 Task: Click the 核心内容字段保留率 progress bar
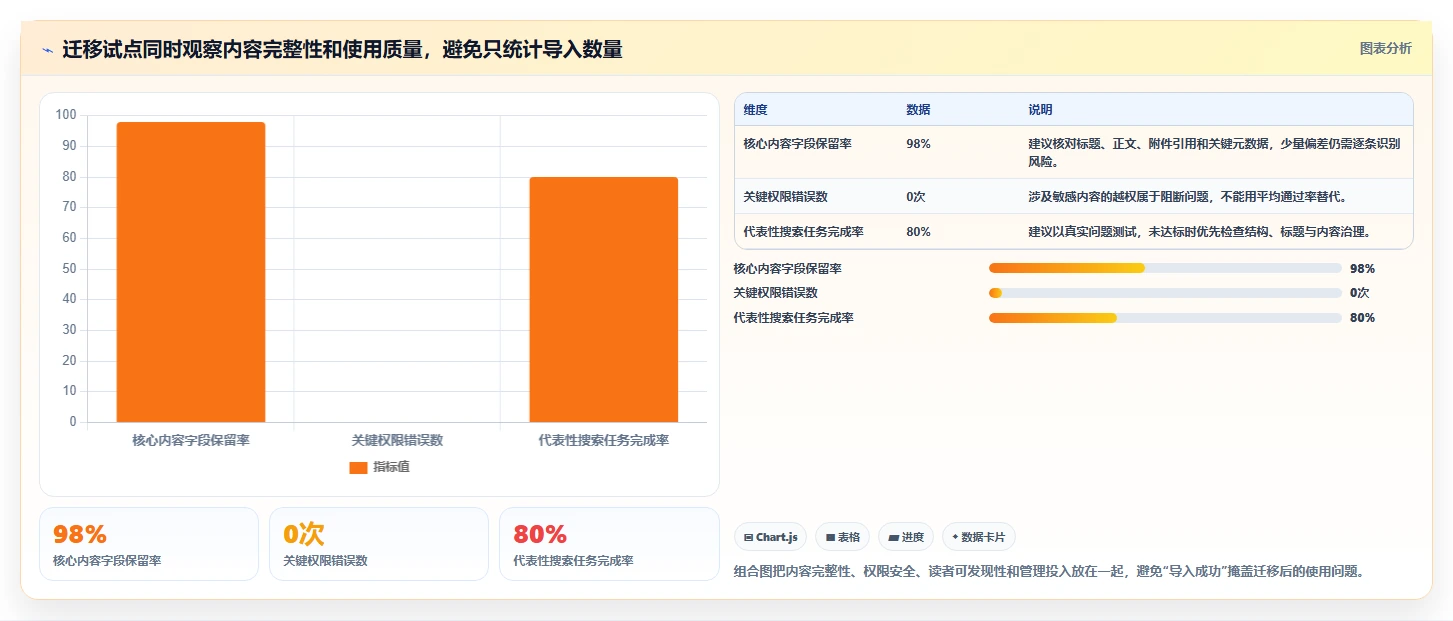coord(1165,268)
